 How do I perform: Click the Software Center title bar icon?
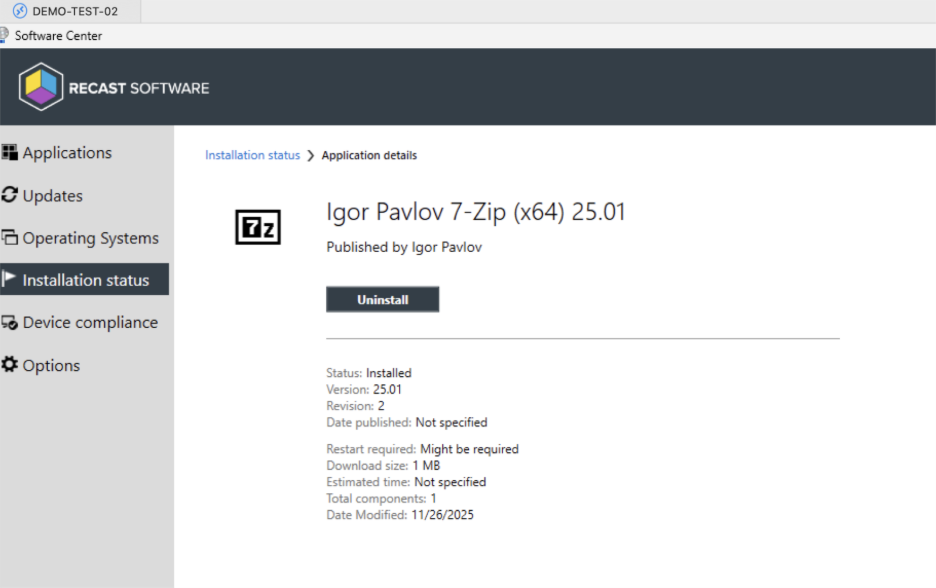(x=5, y=35)
